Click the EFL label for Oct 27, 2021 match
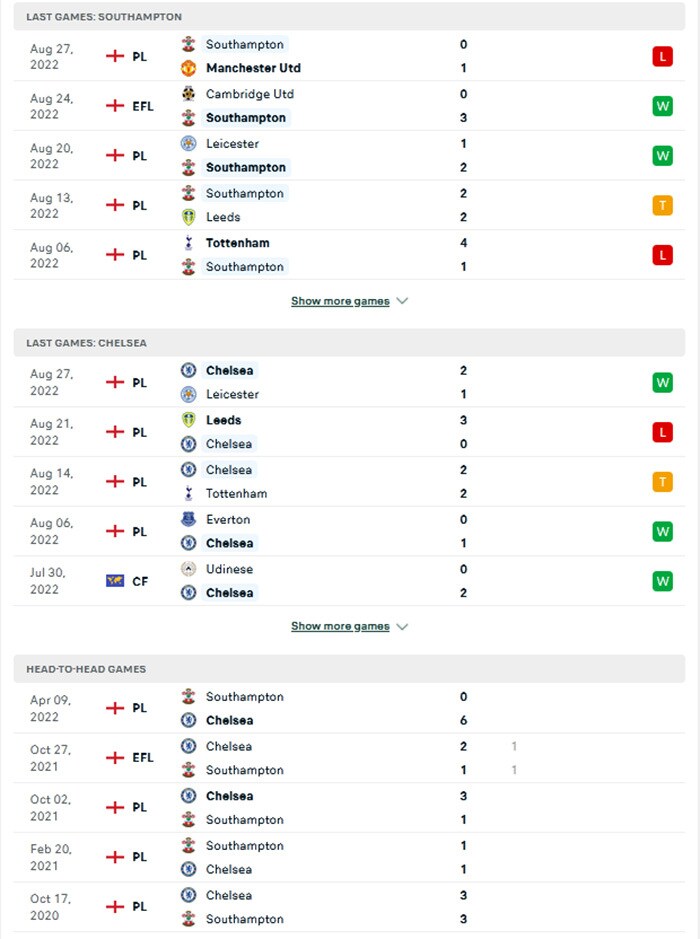This screenshot has width=700, height=939. click(143, 758)
